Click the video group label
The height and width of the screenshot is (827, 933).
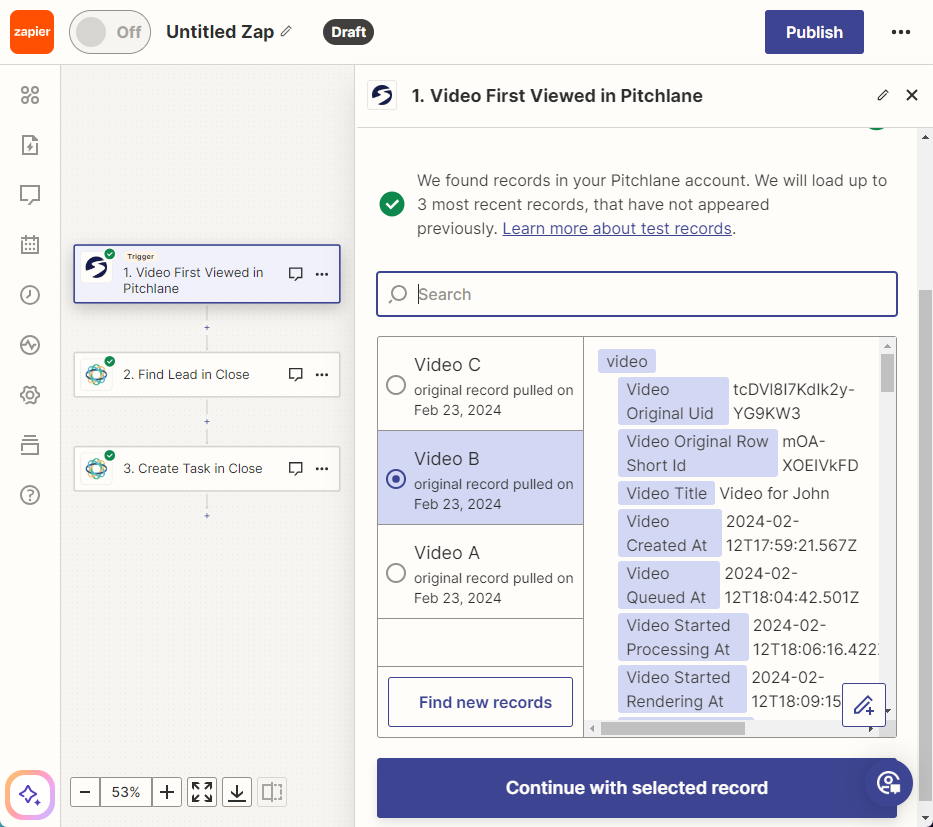coord(627,361)
